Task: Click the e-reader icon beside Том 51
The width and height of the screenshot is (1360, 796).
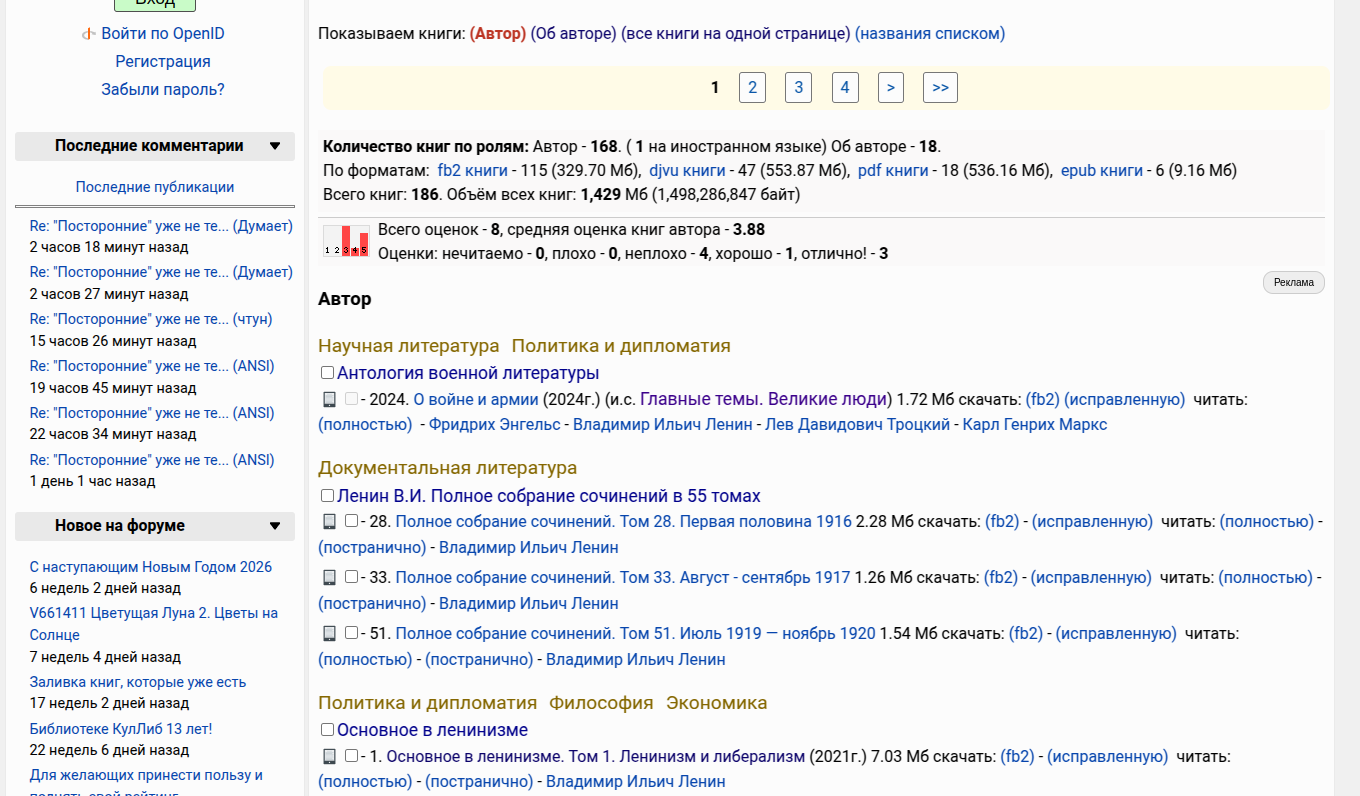Action: point(329,633)
